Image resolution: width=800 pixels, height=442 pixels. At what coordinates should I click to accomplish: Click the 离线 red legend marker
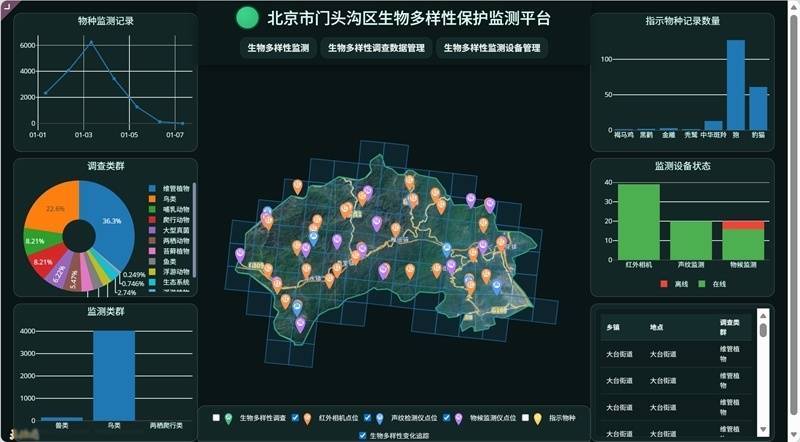[x=663, y=284]
